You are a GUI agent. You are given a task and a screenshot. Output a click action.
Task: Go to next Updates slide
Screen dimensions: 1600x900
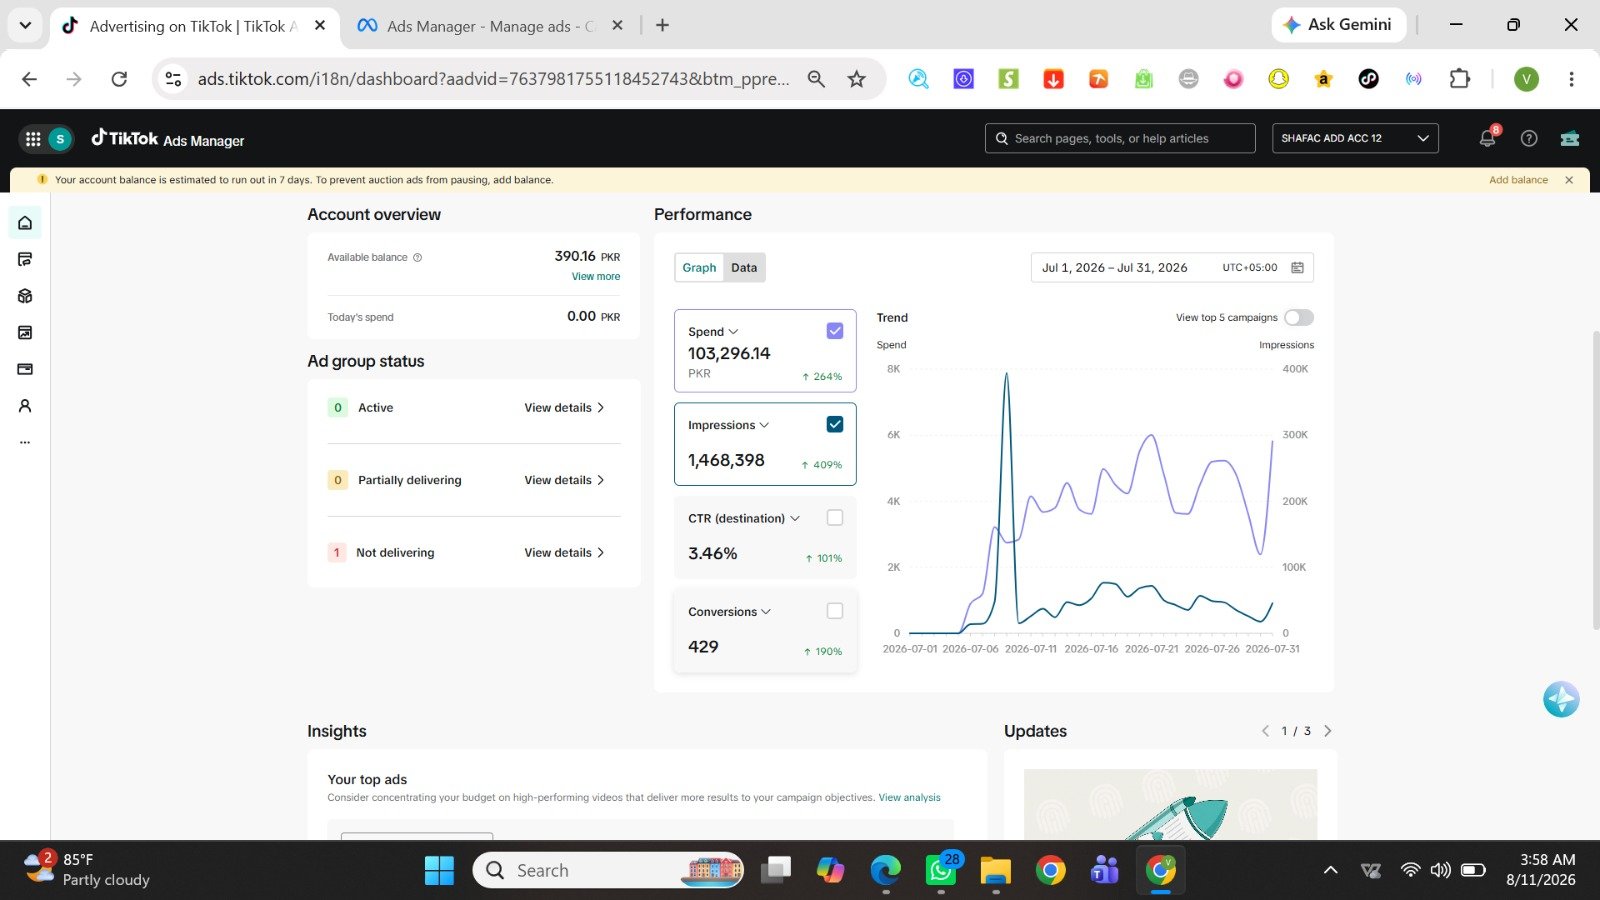[x=1328, y=731]
